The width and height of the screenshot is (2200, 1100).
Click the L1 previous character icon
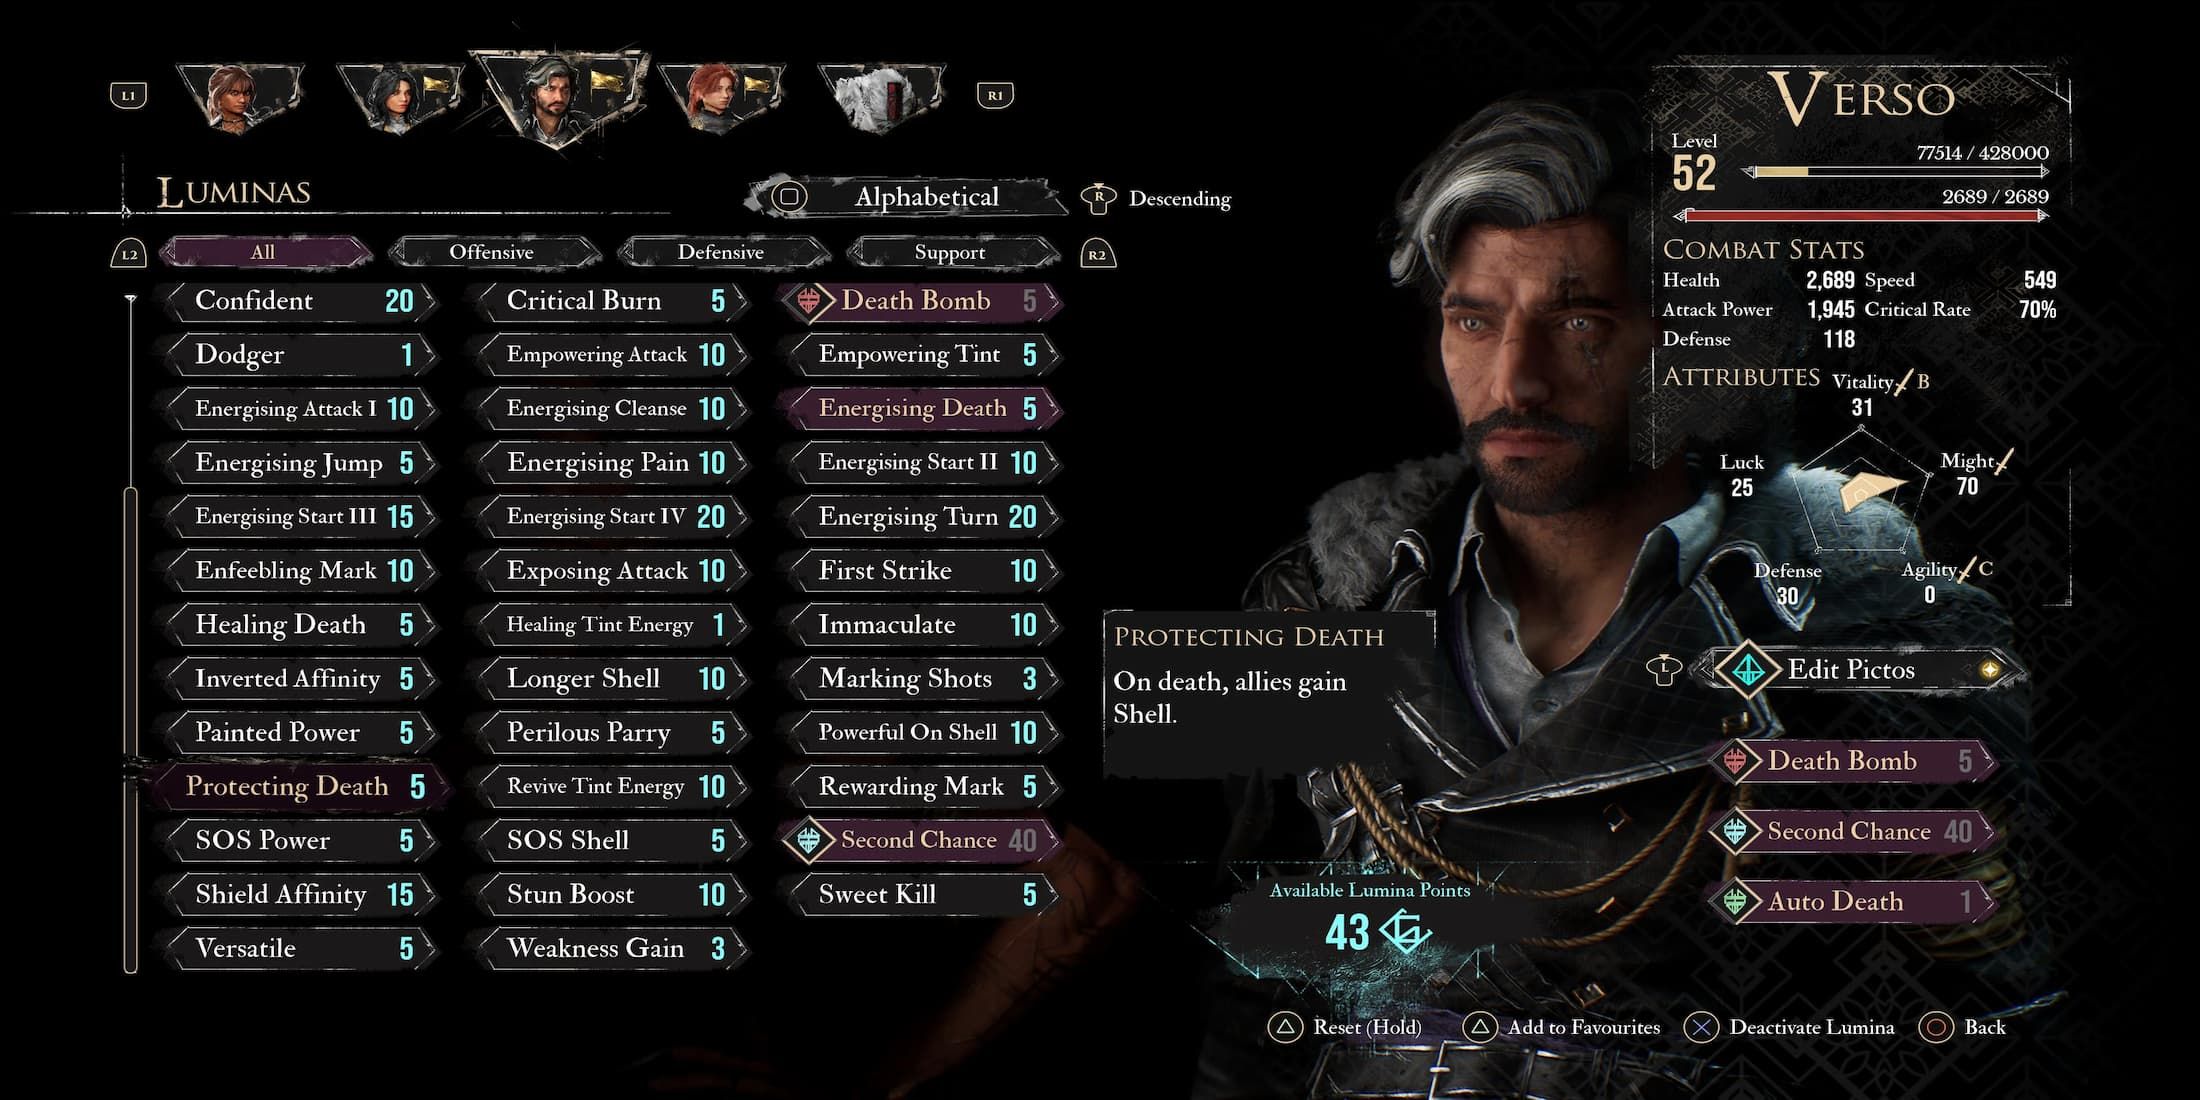click(128, 96)
